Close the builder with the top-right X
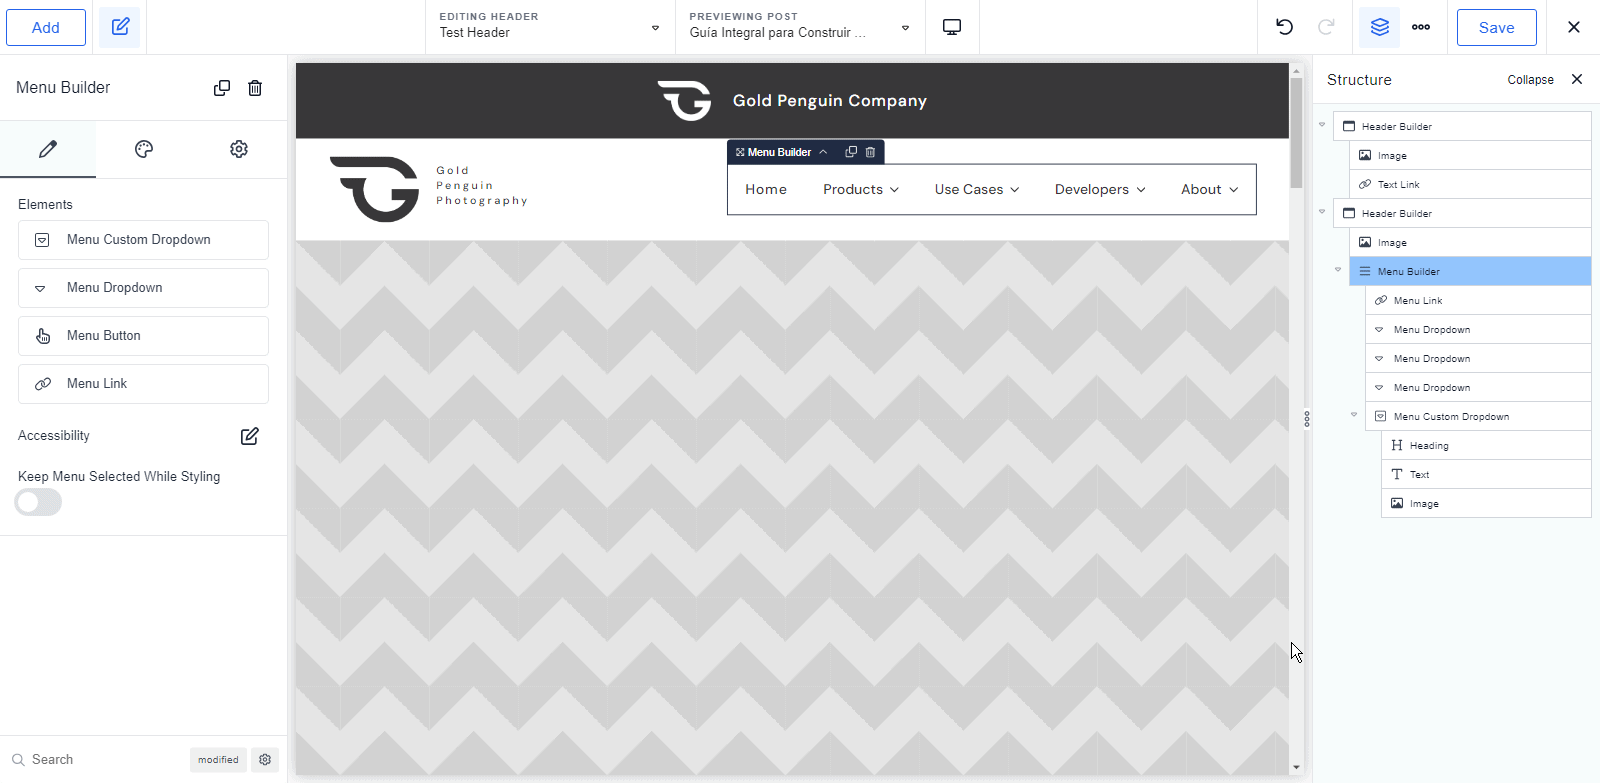Image resolution: width=1600 pixels, height=783 pixels. 1574,27
